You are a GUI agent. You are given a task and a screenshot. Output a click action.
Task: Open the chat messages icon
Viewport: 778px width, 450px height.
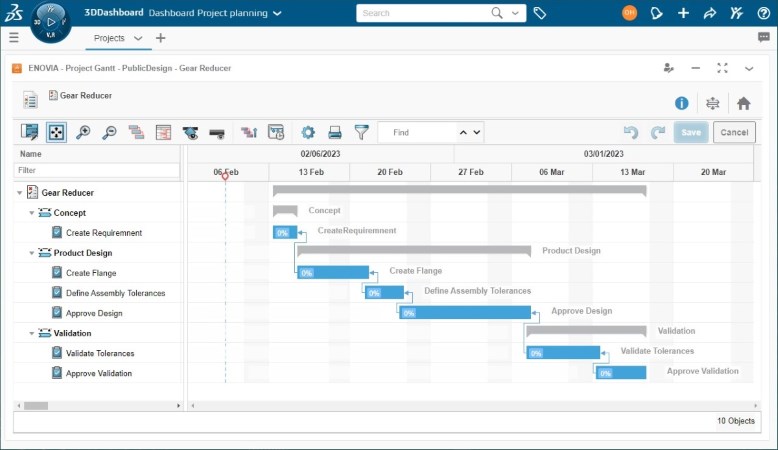click(764, 37)
